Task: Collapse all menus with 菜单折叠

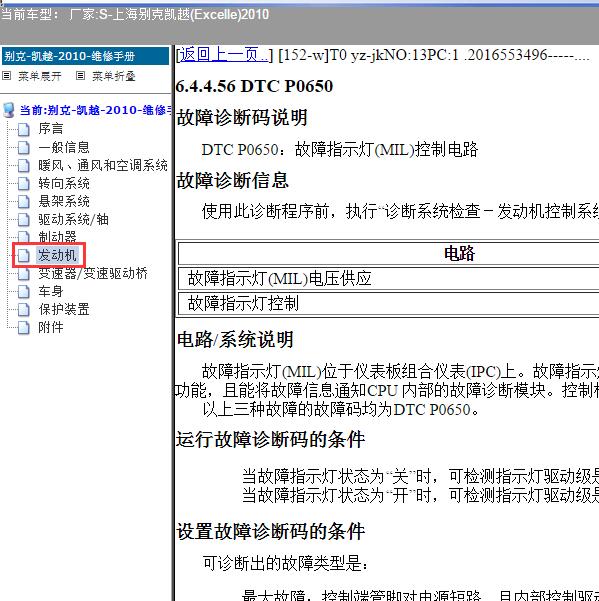Action: coord(114,76)
